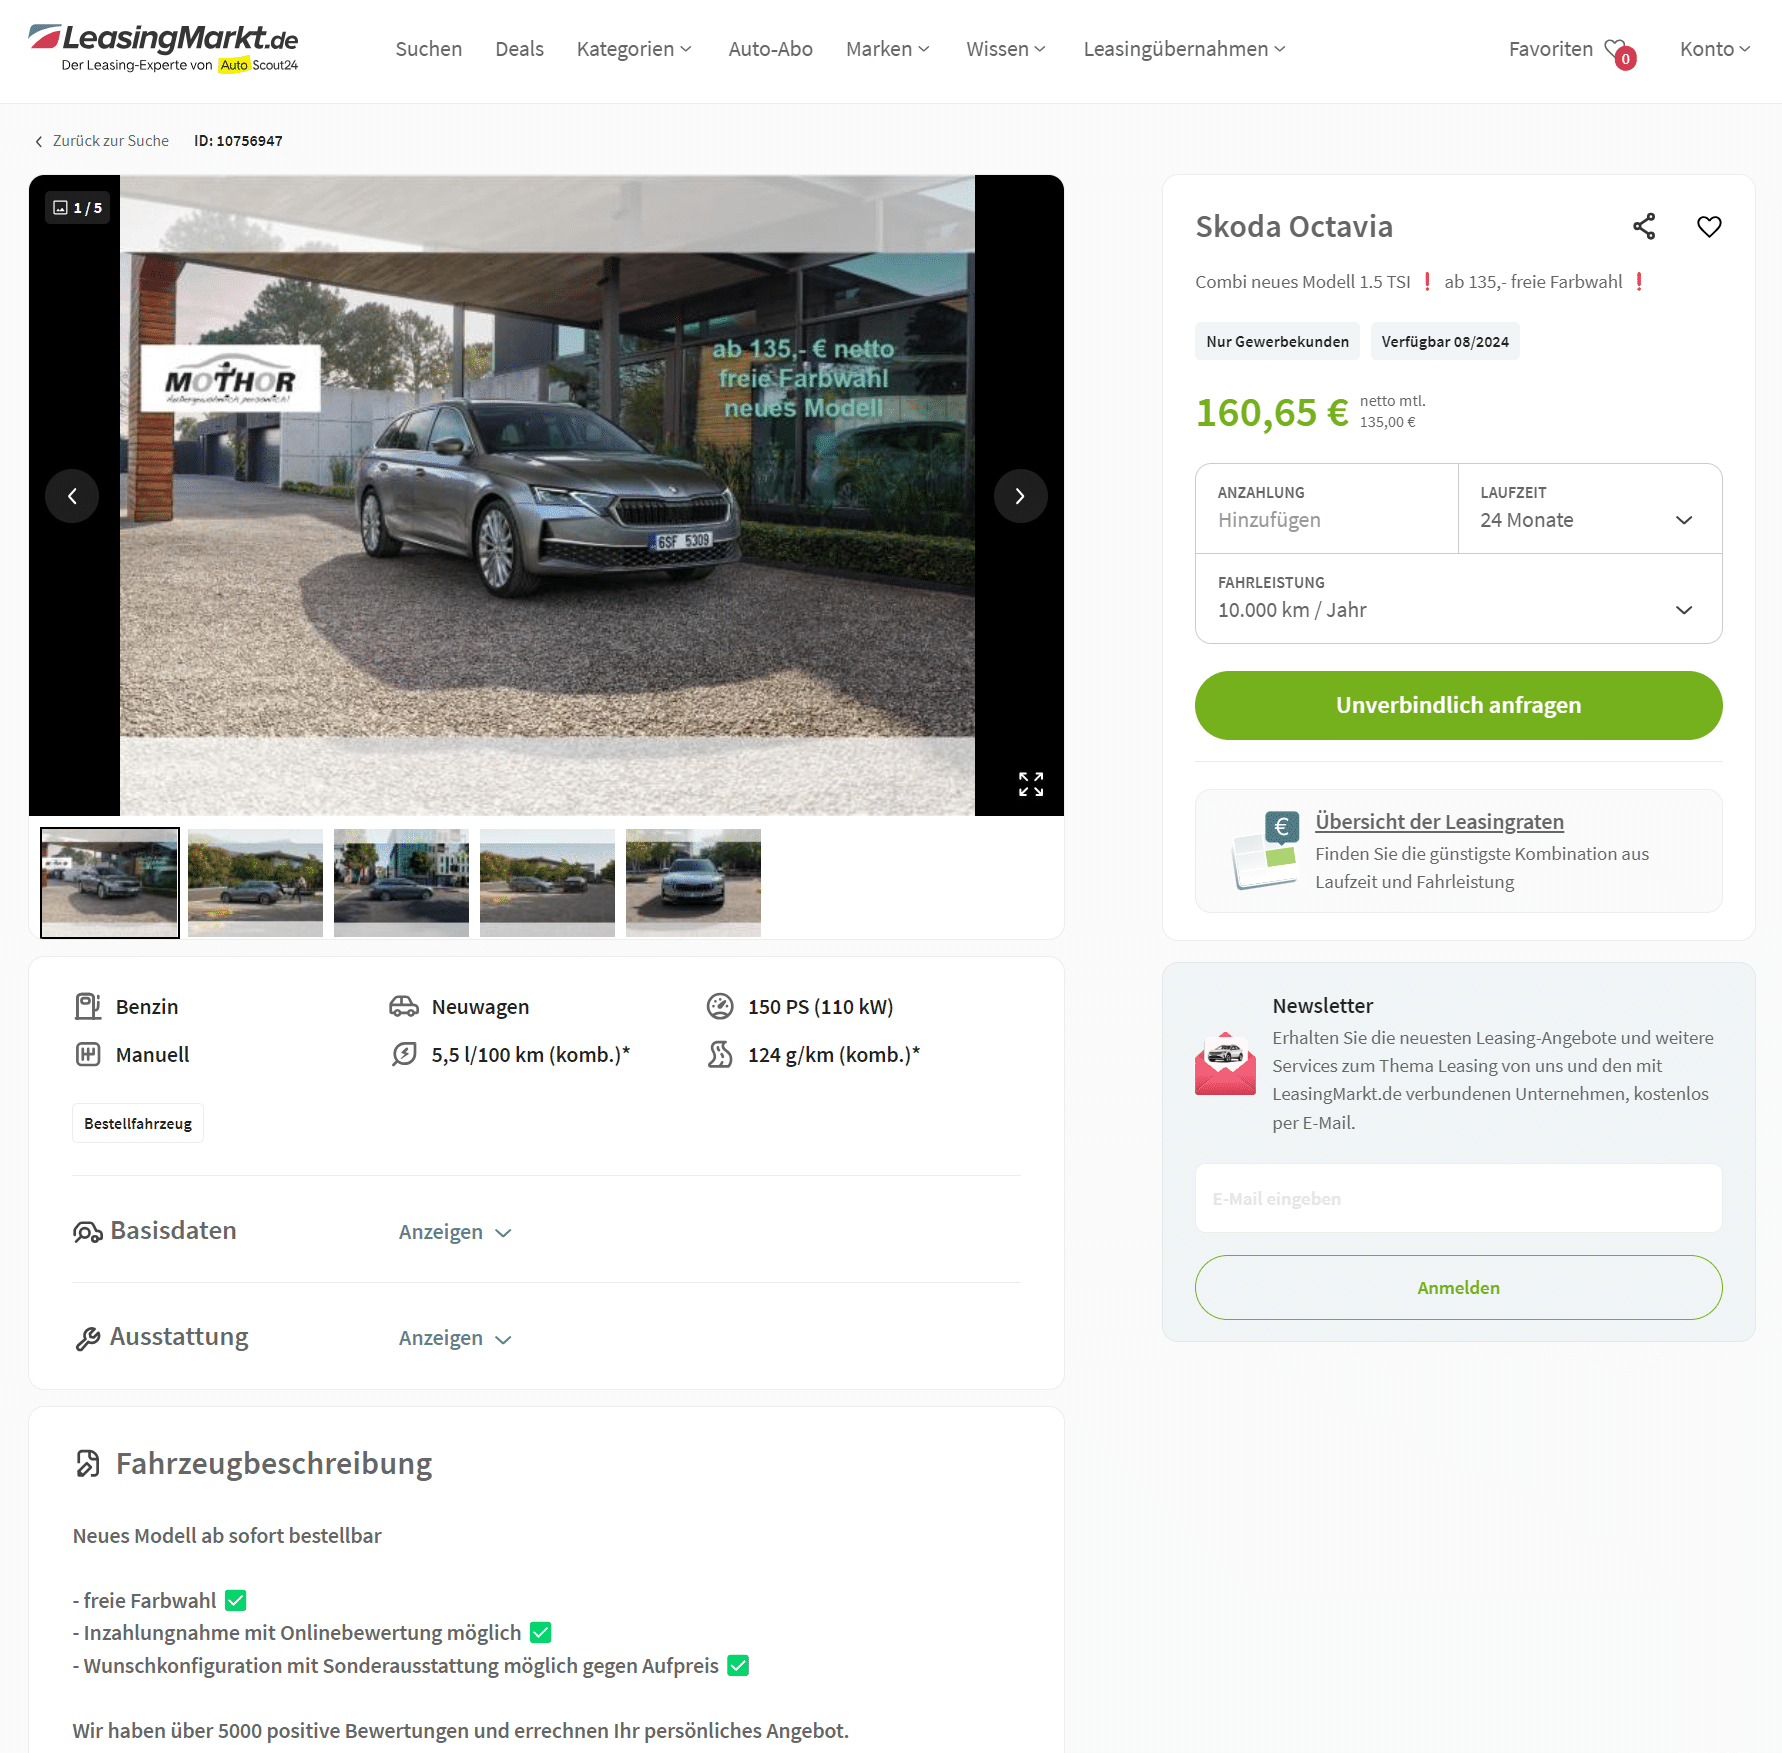
Task: Select the second car thumbnail
Action: click(255, 883)
